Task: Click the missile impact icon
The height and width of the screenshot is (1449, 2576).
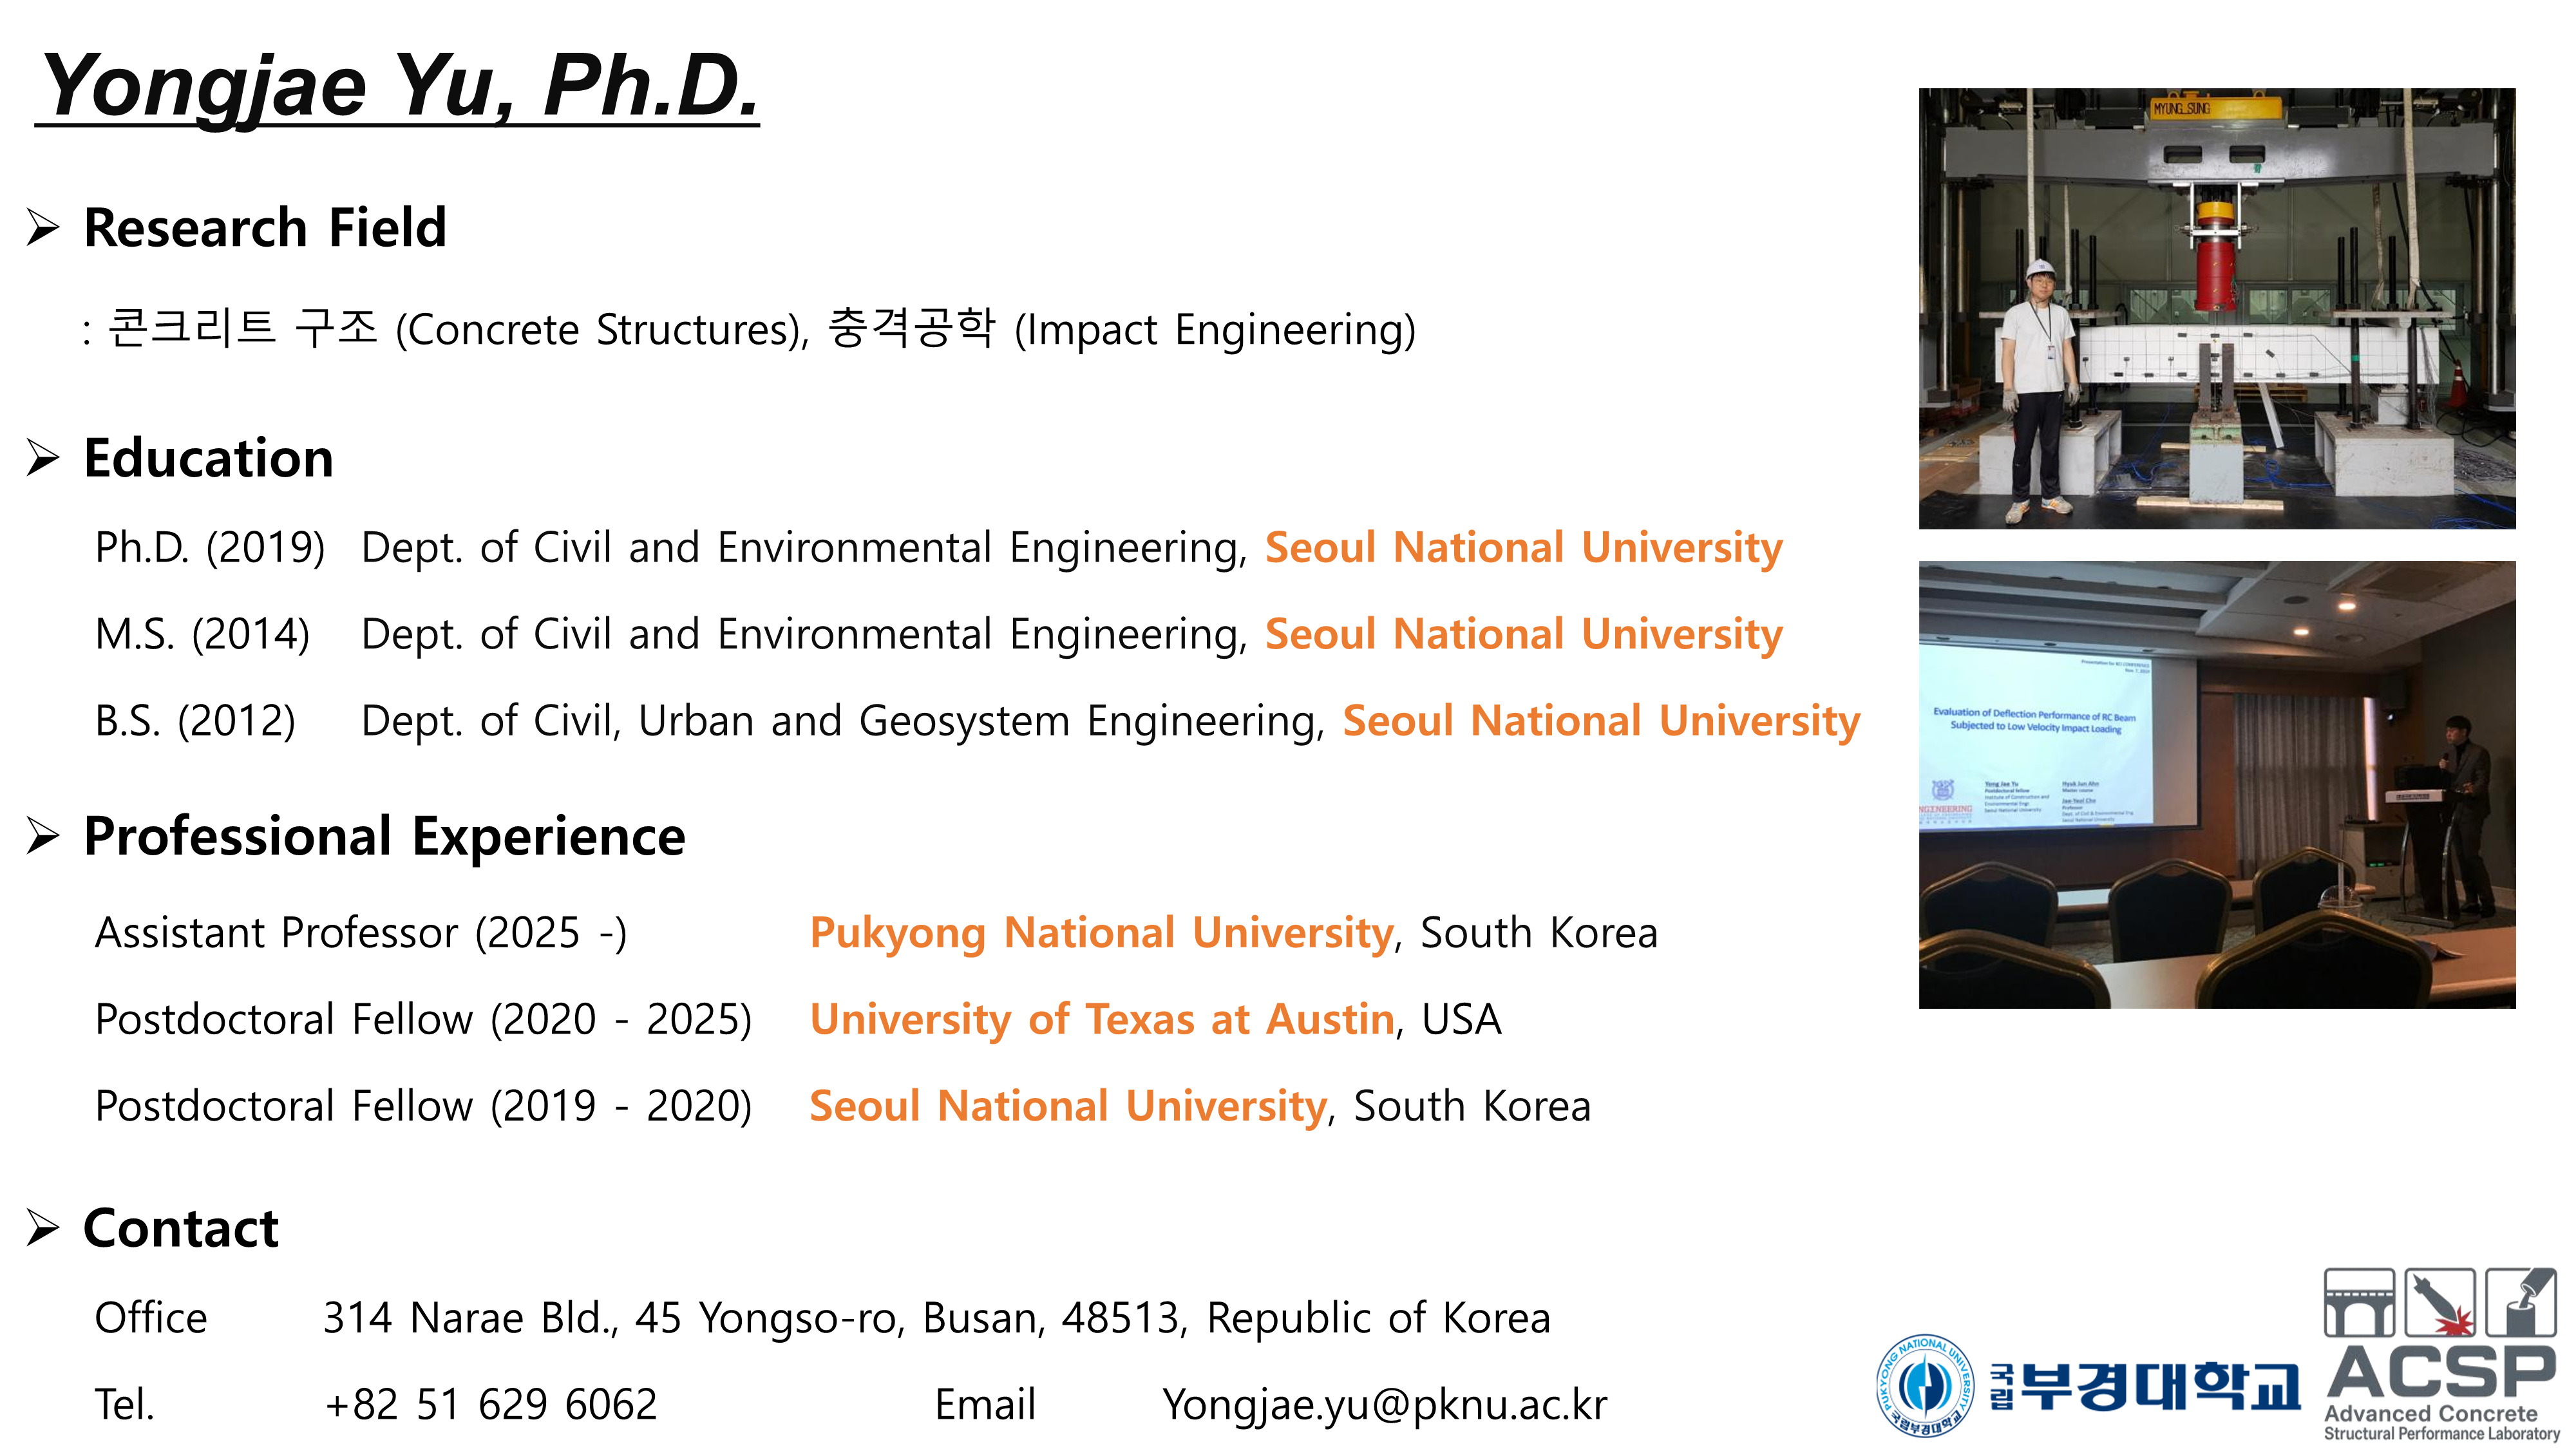Action: tap(2439, 1302)
